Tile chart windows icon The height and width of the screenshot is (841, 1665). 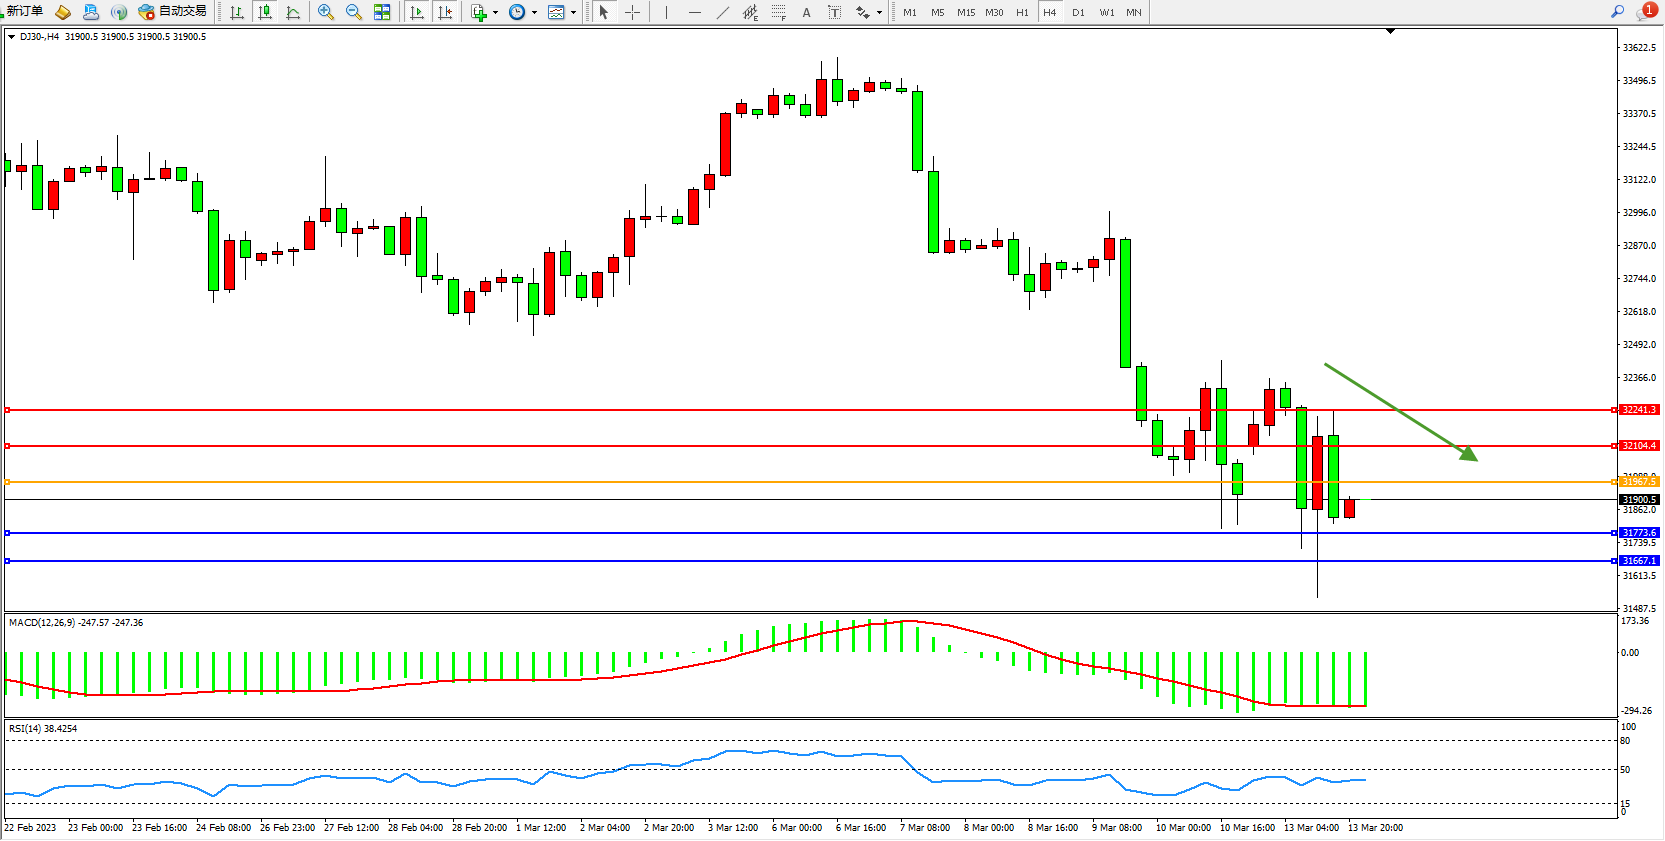[x=382, y=12]
